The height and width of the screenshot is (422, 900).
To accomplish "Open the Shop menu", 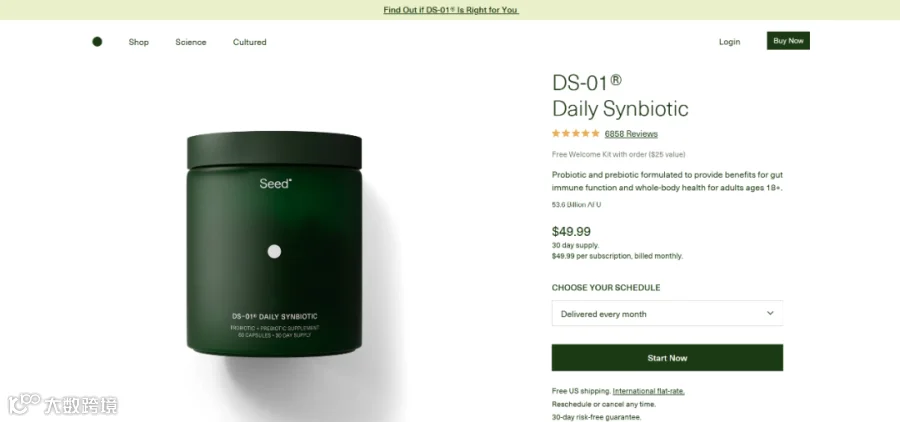I will [138, 42].
